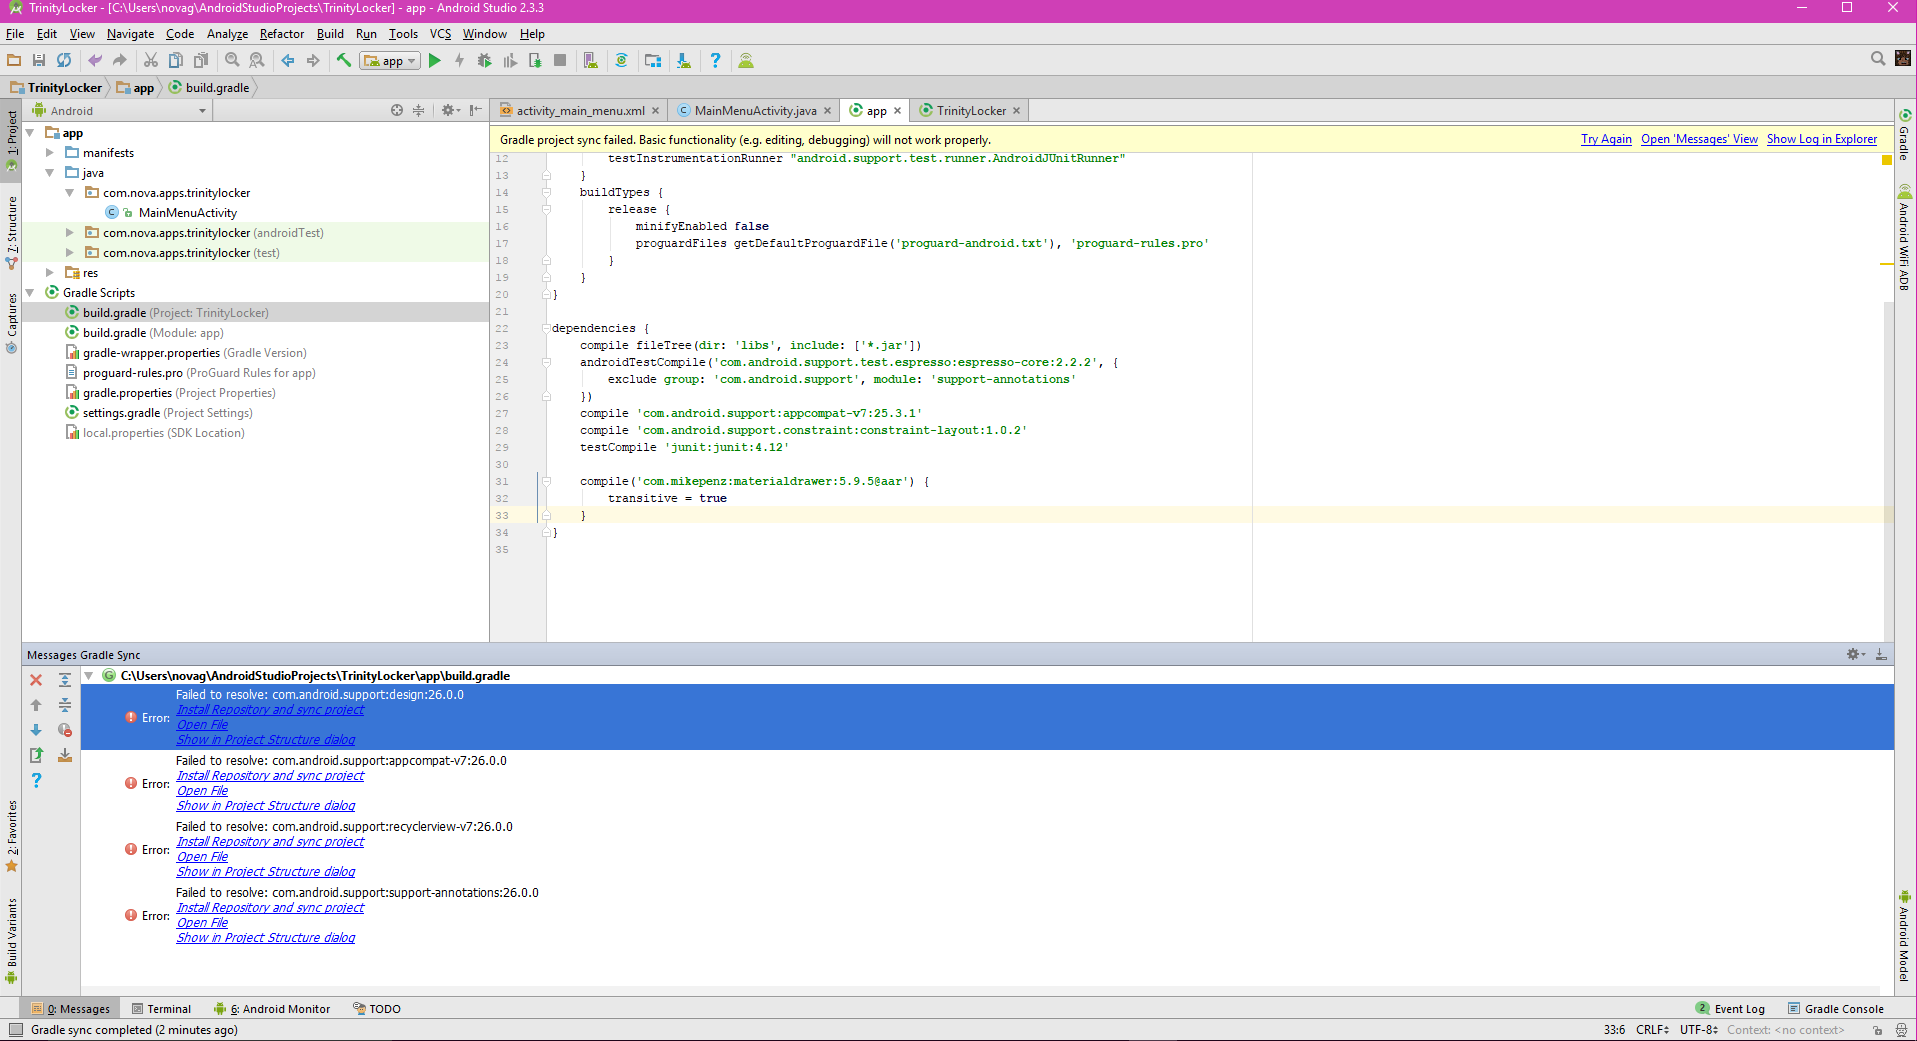Expand the res folder
This screenshot has height=1041, width=1917.
point(50,273)
